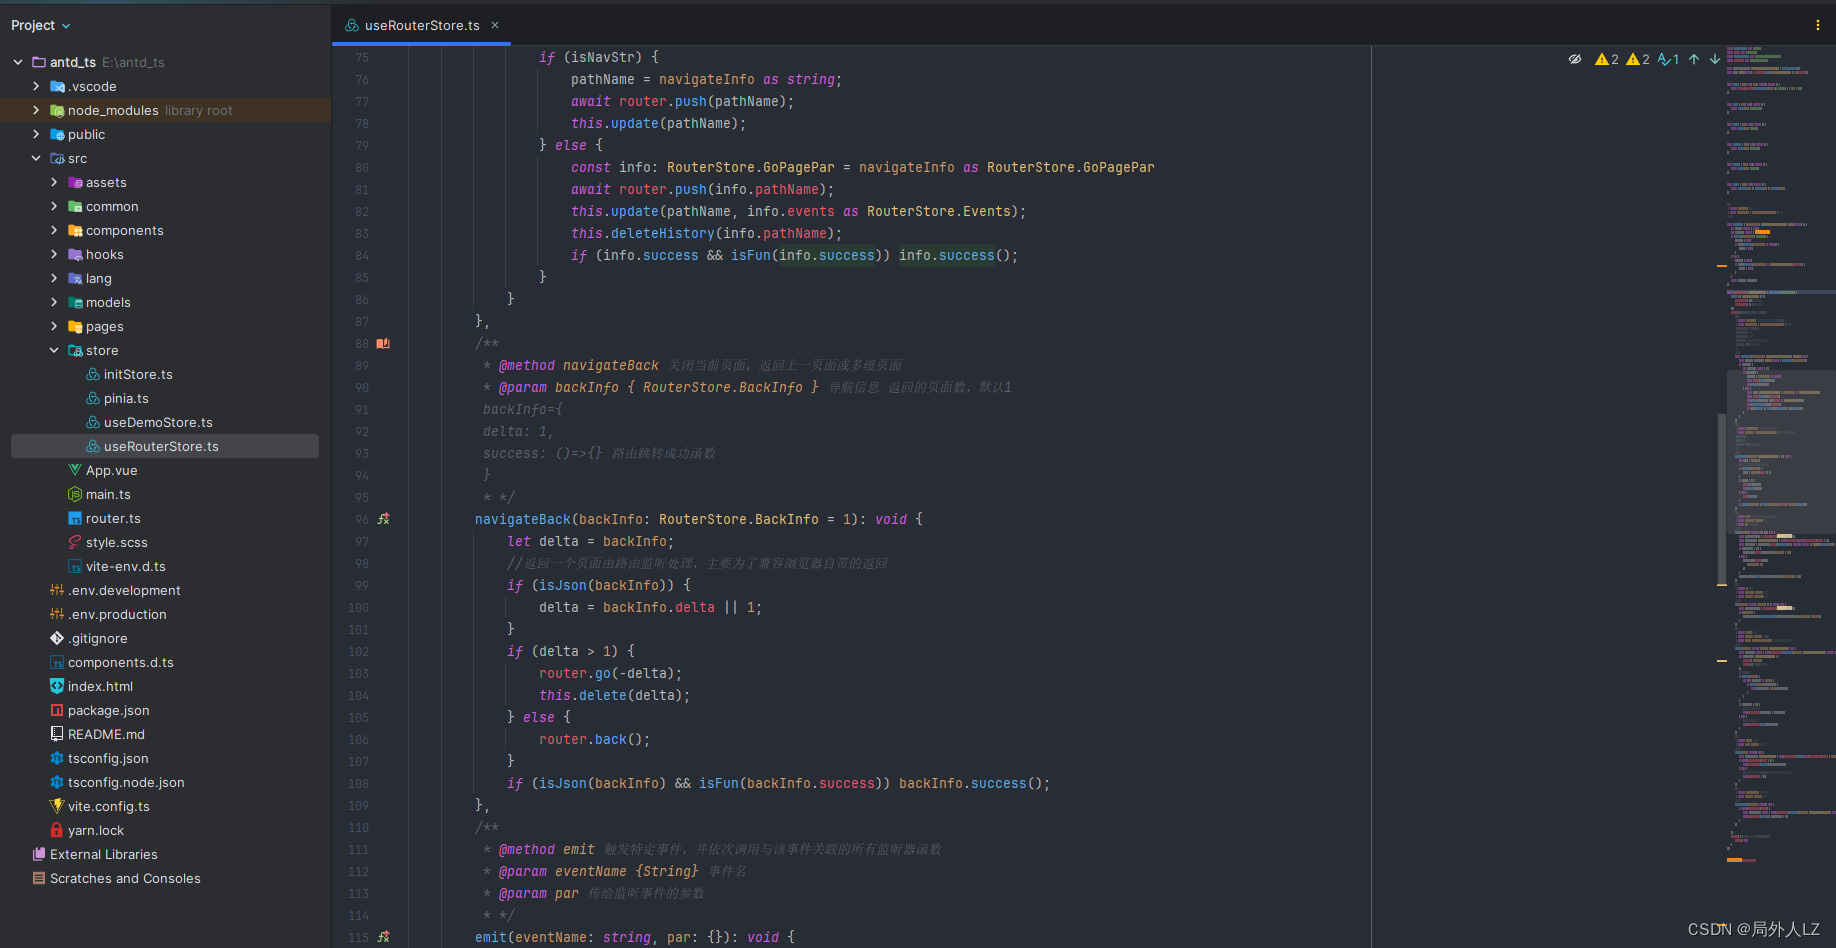This screenshot has height=948, width=1836.
Task: Open vite-env.d.ts file
Action: click(126, 566)
